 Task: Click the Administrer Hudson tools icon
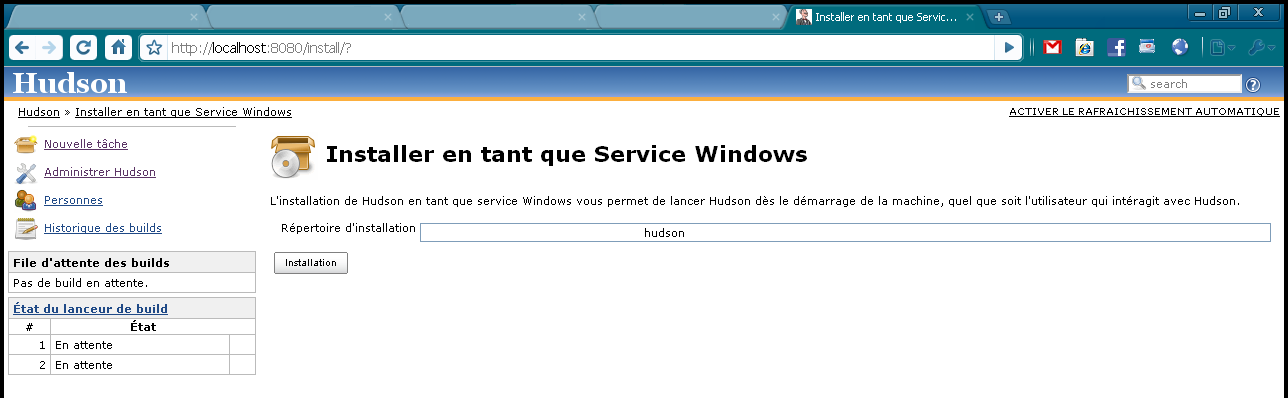coord(26,172)
